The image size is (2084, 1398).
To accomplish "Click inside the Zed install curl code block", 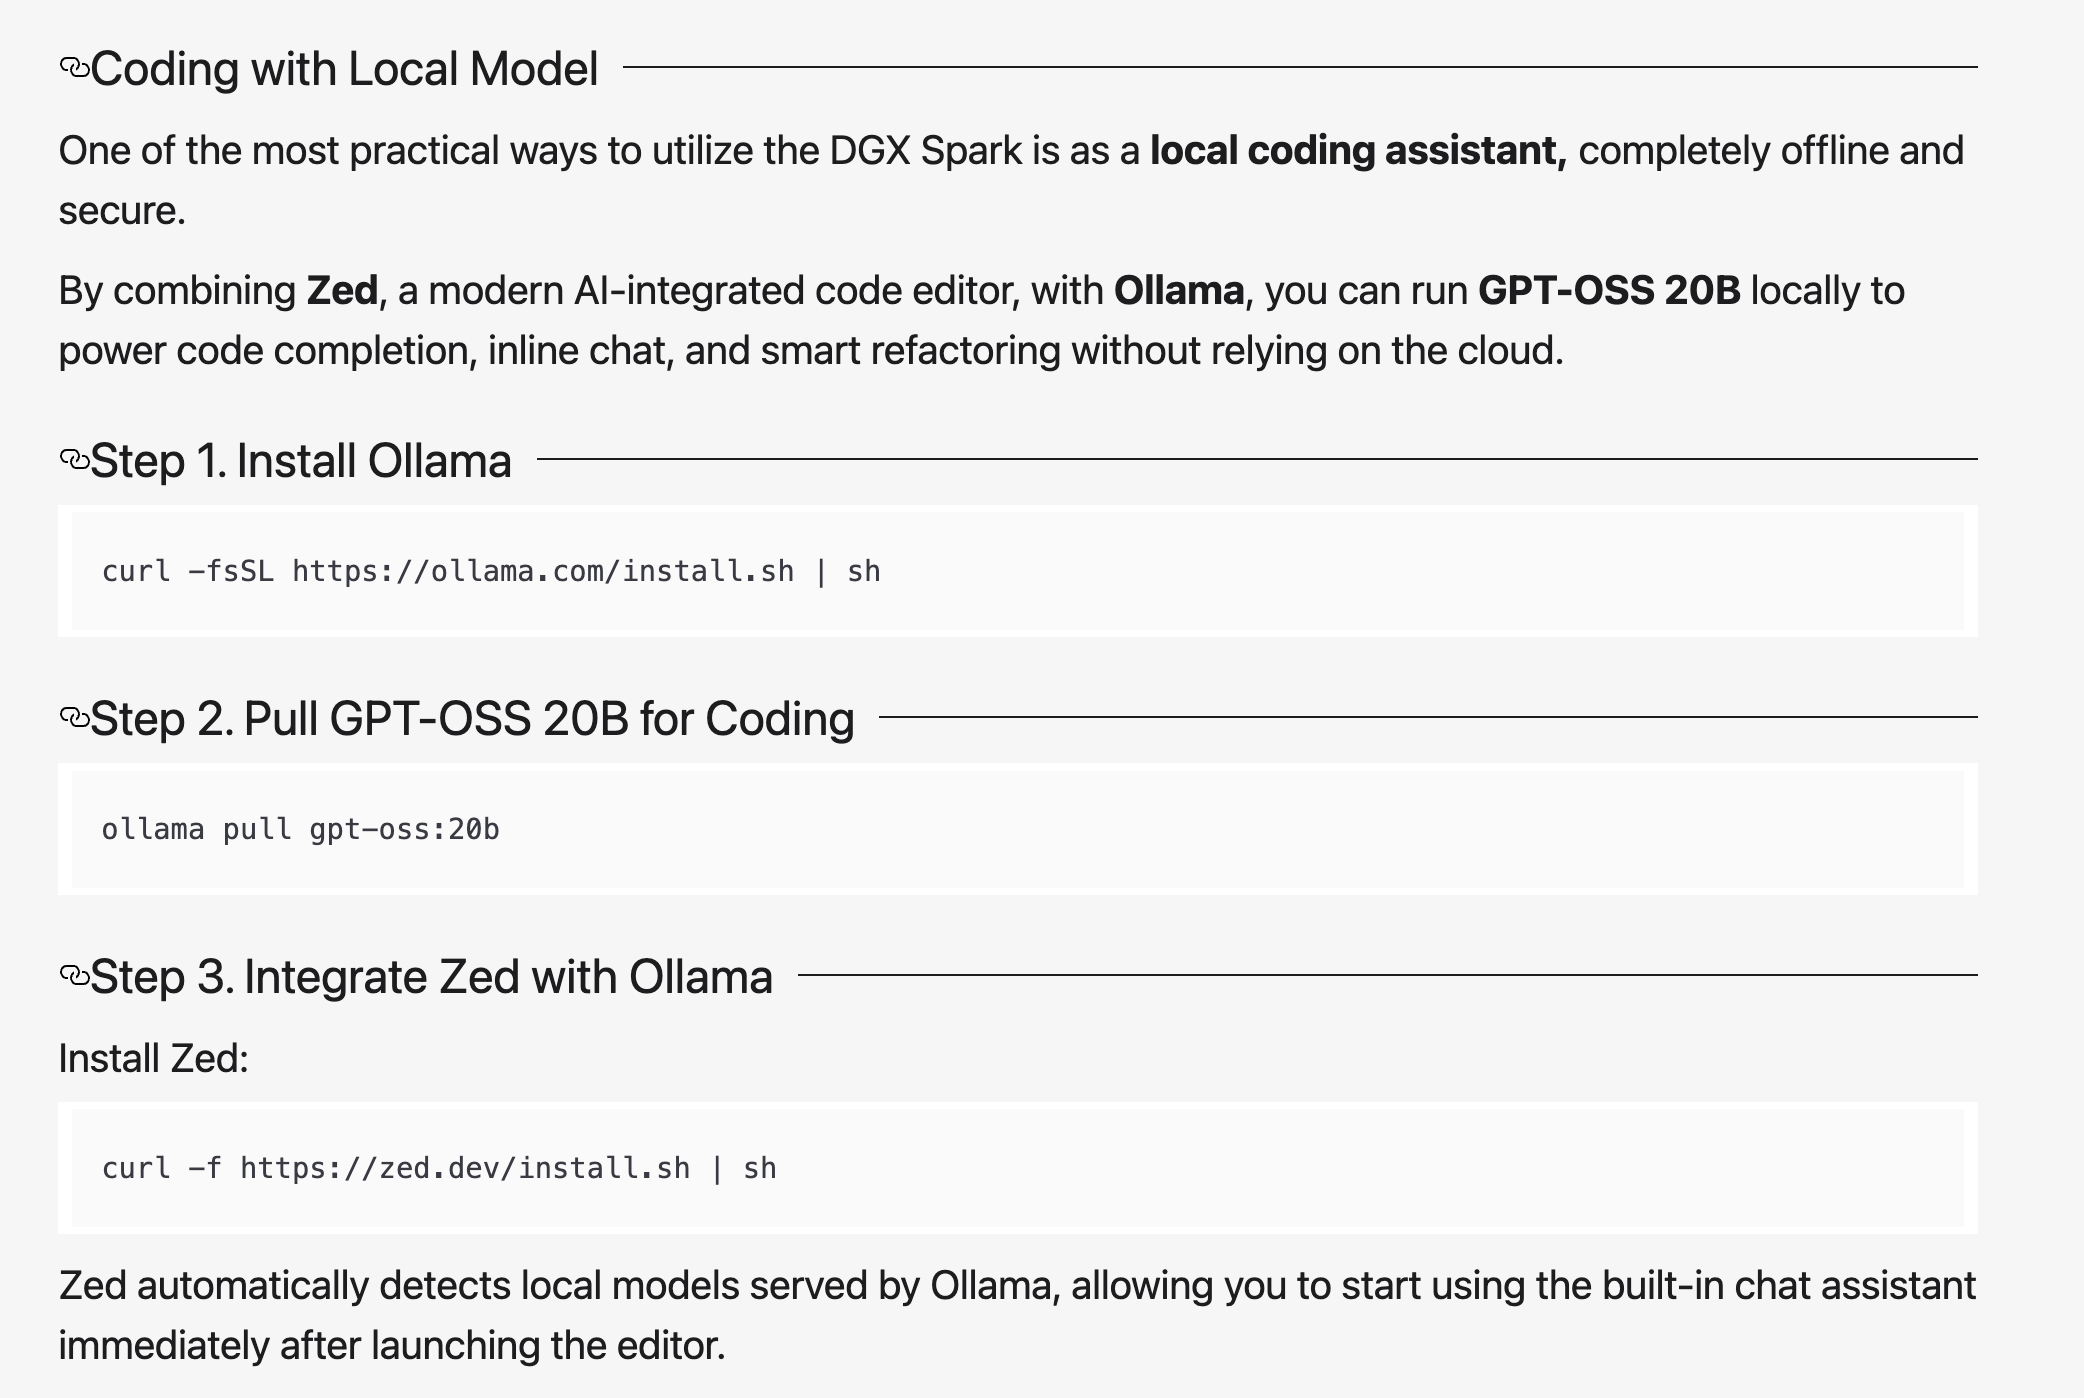I will pos(1200,1168).
